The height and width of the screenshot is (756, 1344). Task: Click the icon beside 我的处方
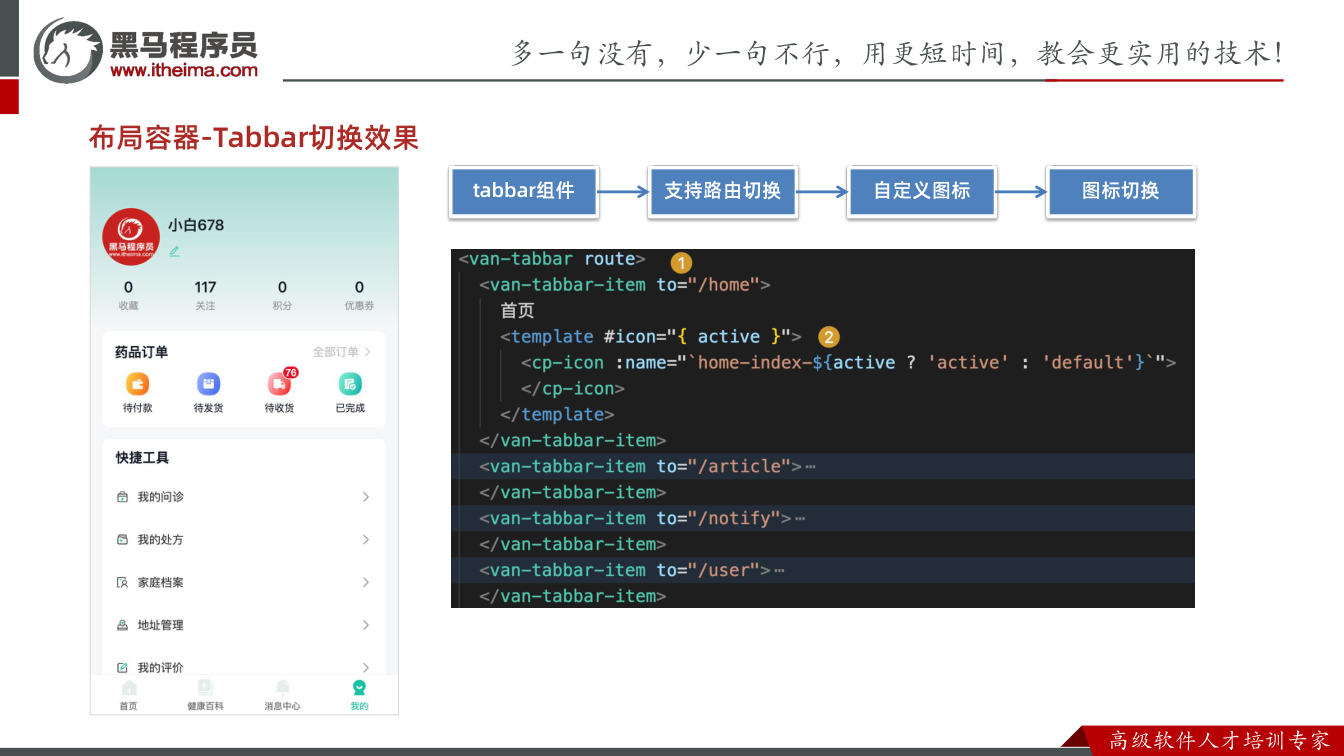pos(122,540)
